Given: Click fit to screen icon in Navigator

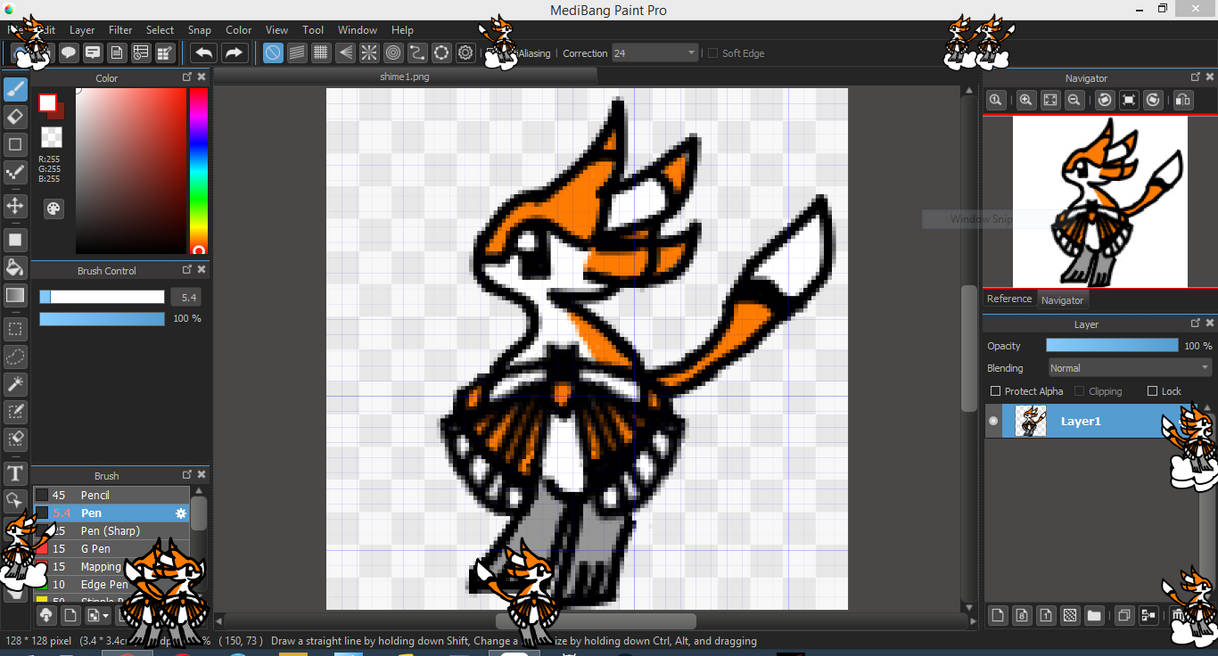Looking at the screenshot, I should (x=1050, y=100).
